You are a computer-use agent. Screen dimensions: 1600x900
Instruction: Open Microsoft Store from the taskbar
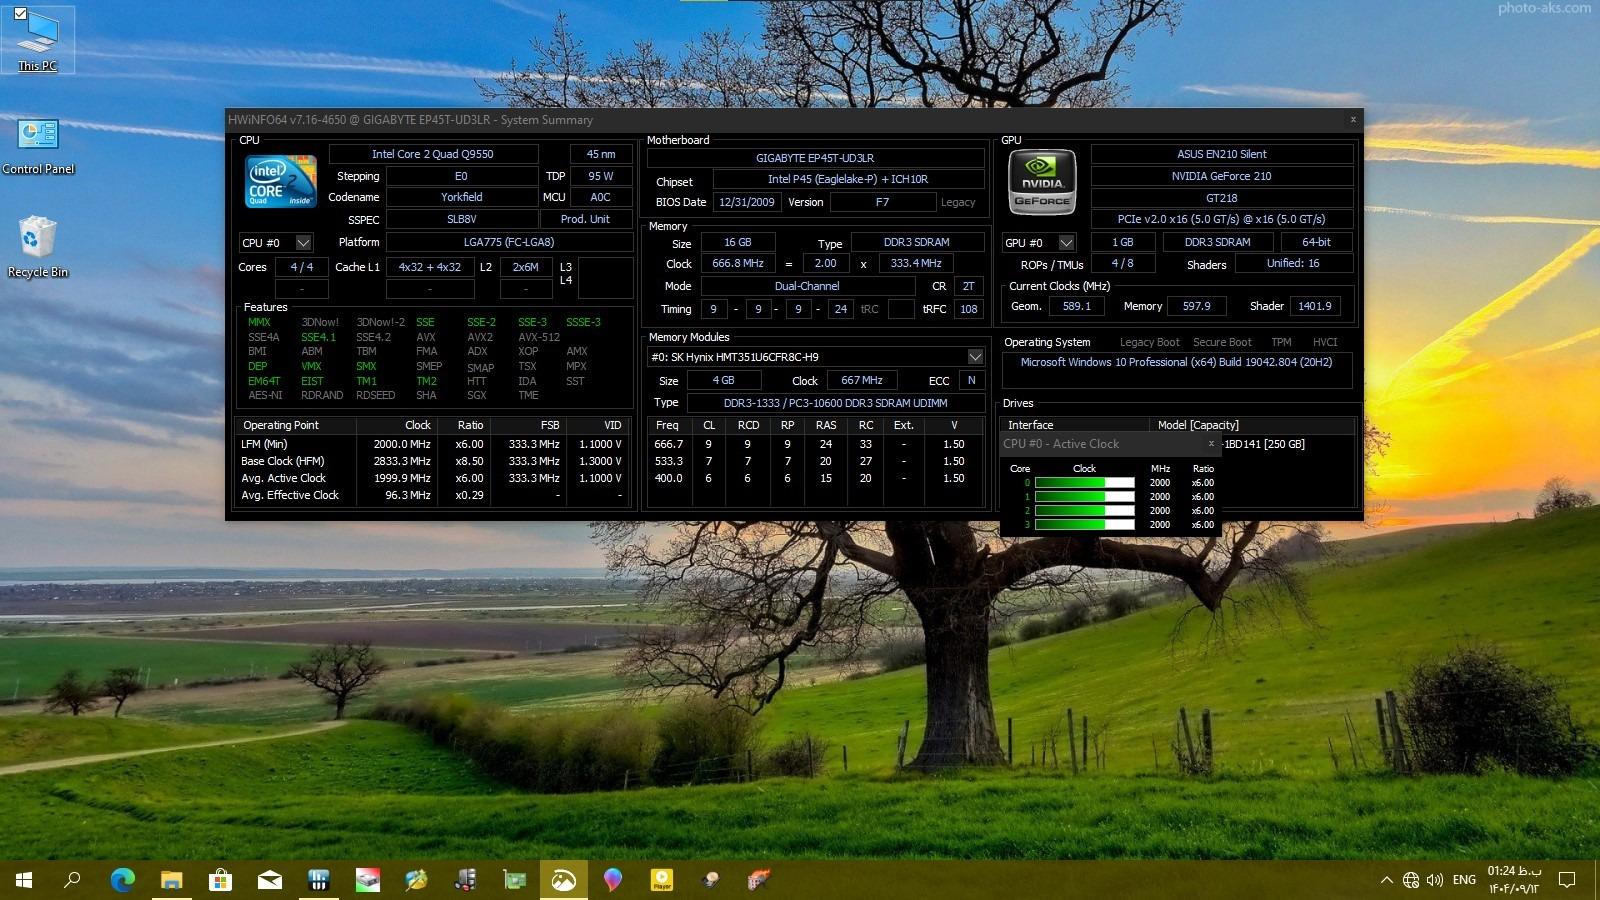[220, 880]
